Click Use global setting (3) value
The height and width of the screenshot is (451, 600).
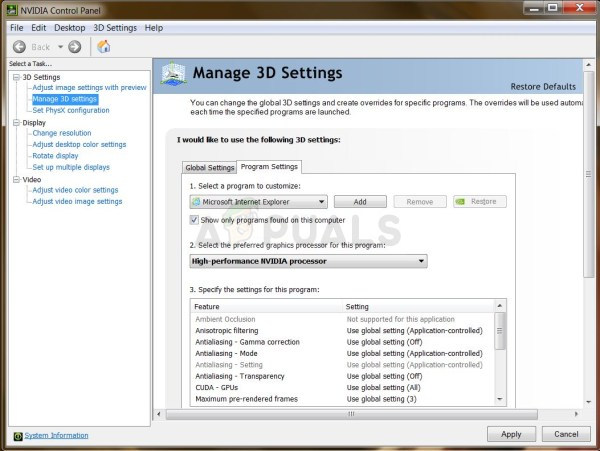382,399
